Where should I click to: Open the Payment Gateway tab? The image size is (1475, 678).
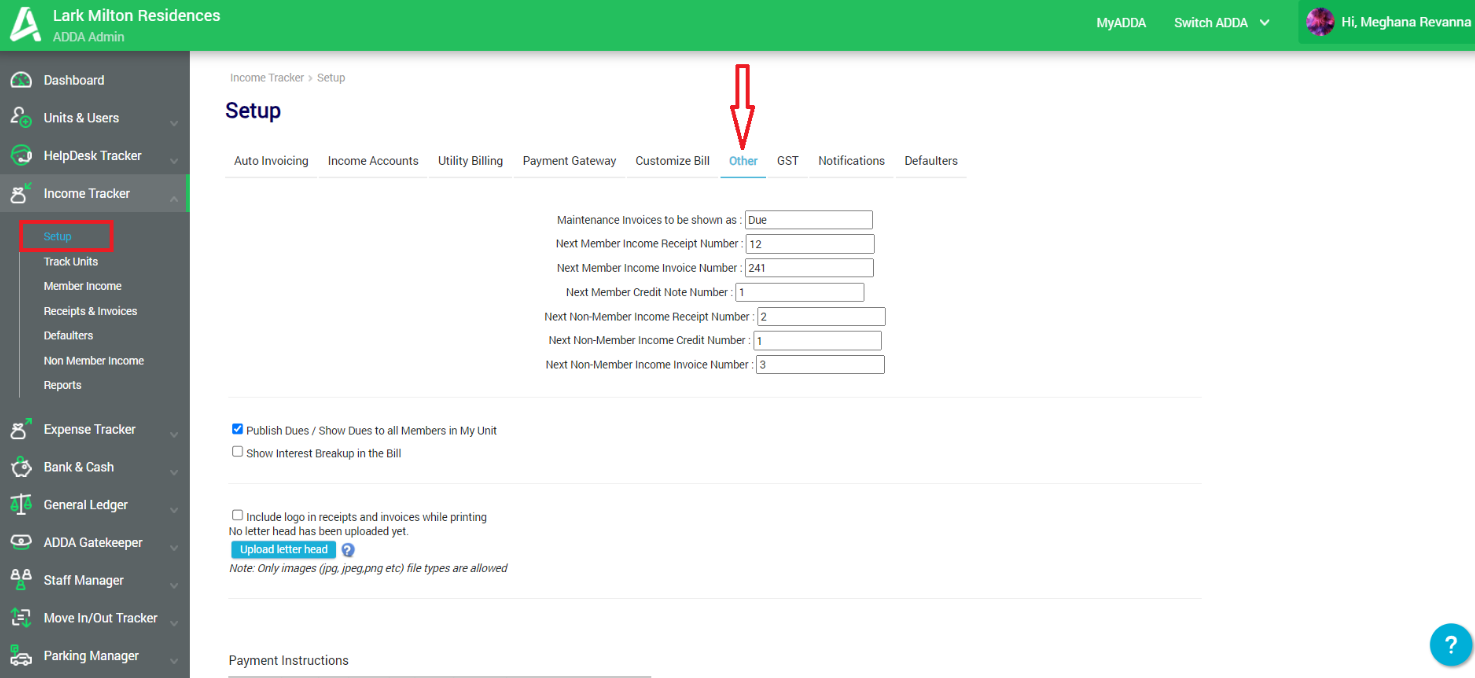pos(569,161)
